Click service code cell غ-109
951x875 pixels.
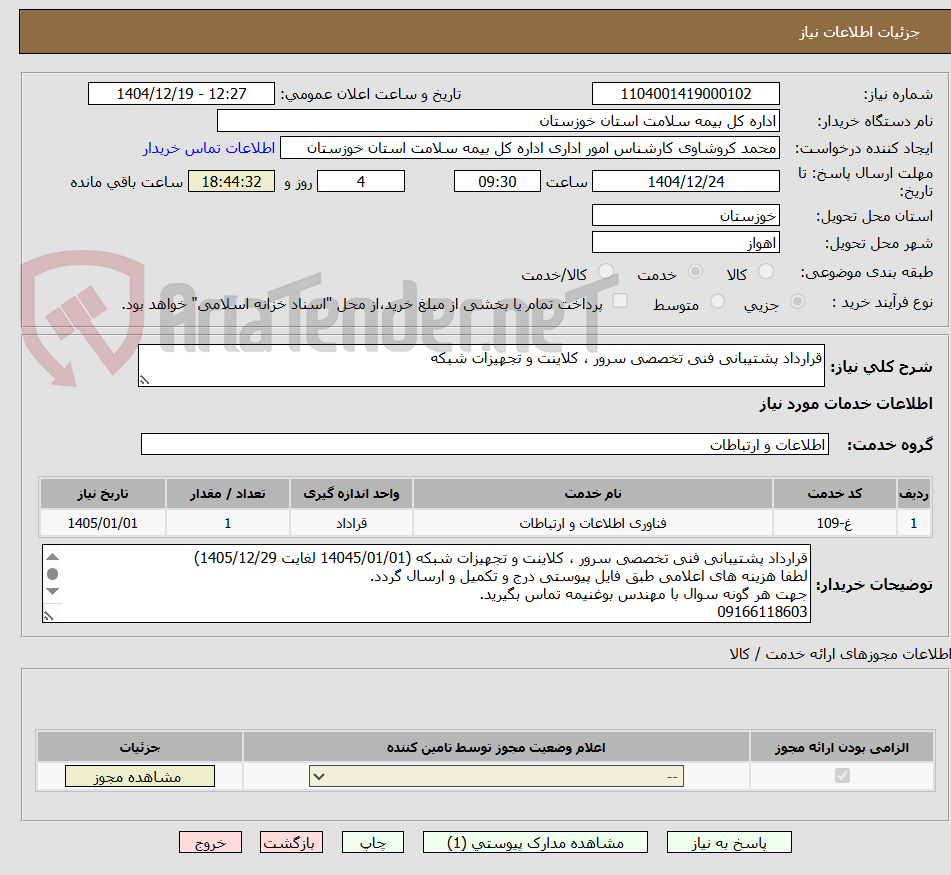834,523
